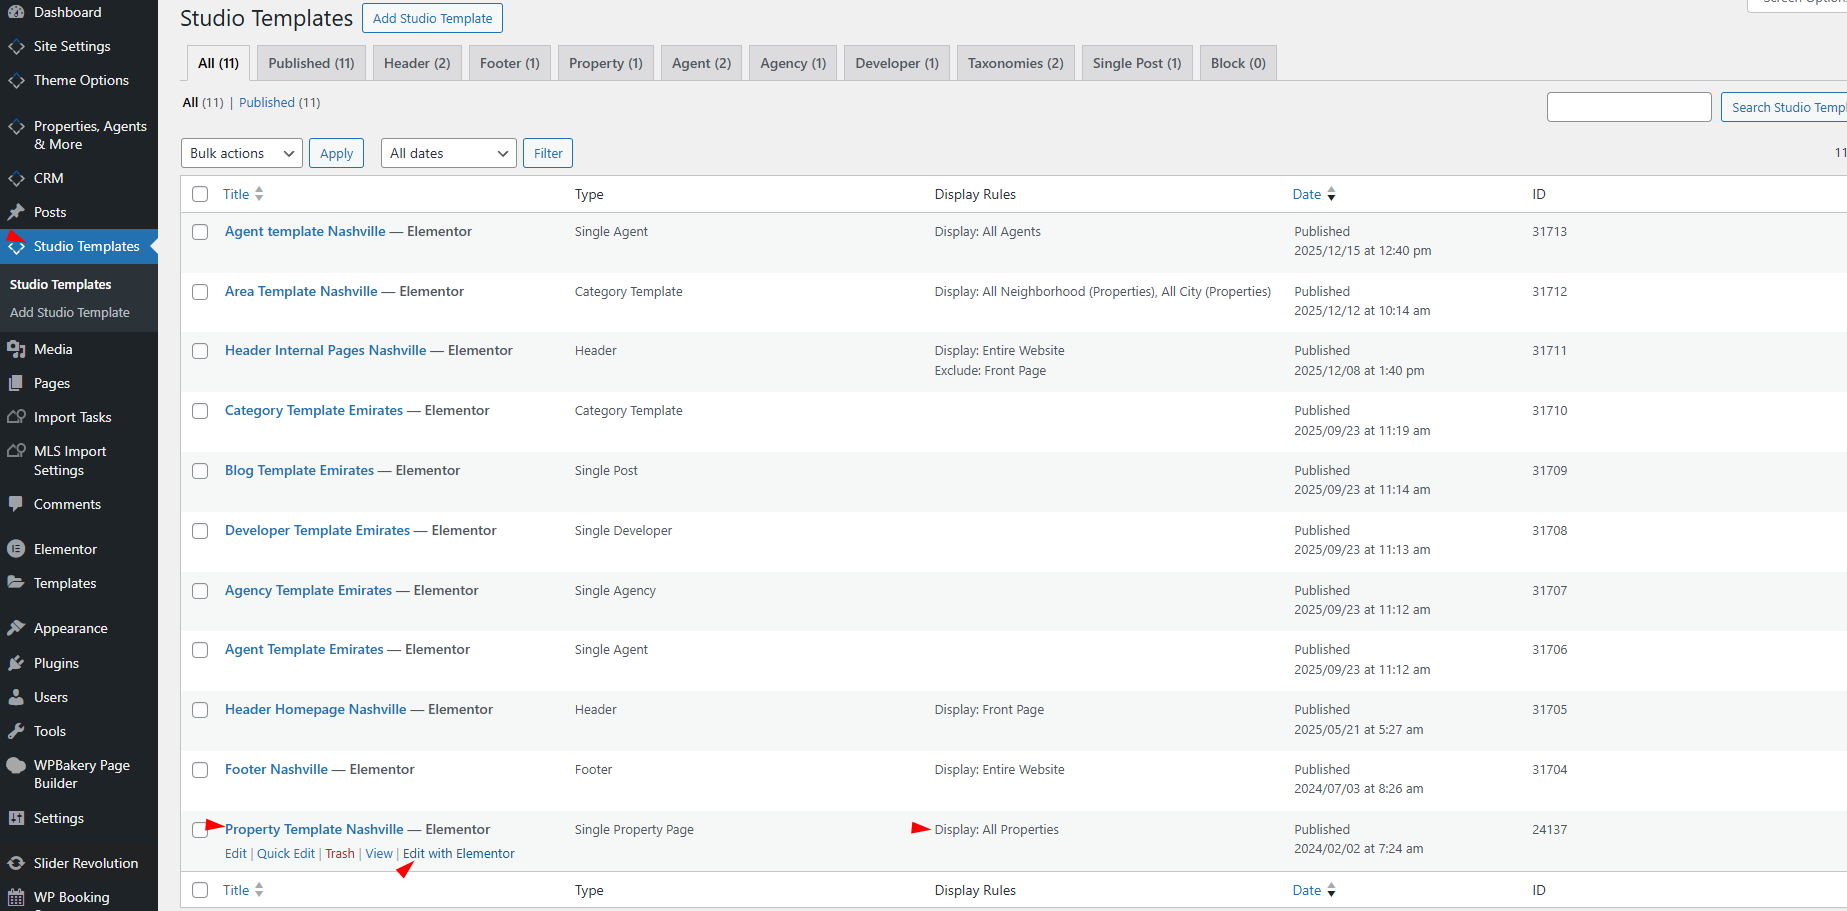Click the Elementor circle icon

[16, 549]
